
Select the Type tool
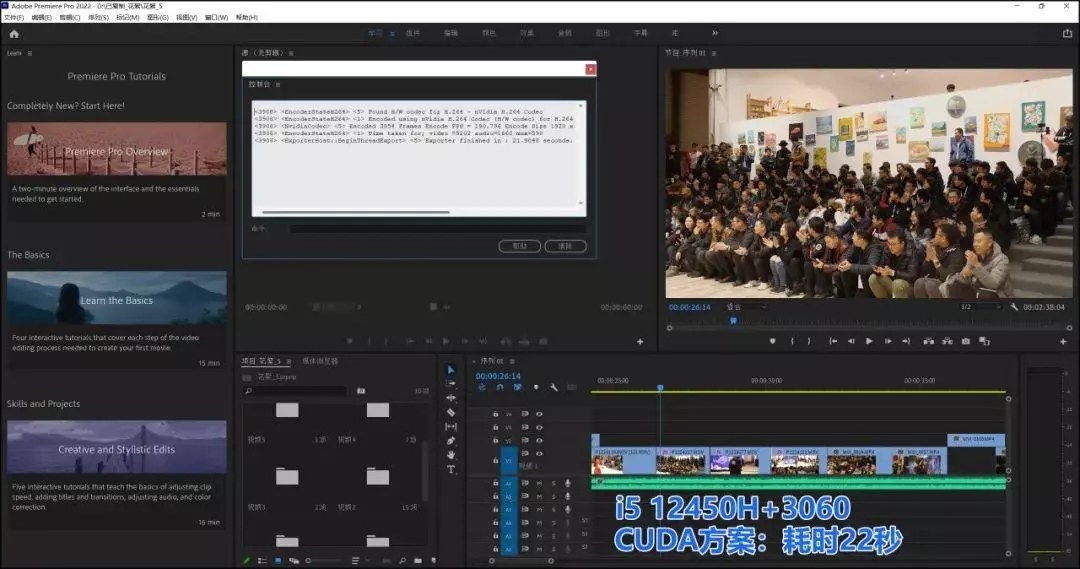coord(451,469)
